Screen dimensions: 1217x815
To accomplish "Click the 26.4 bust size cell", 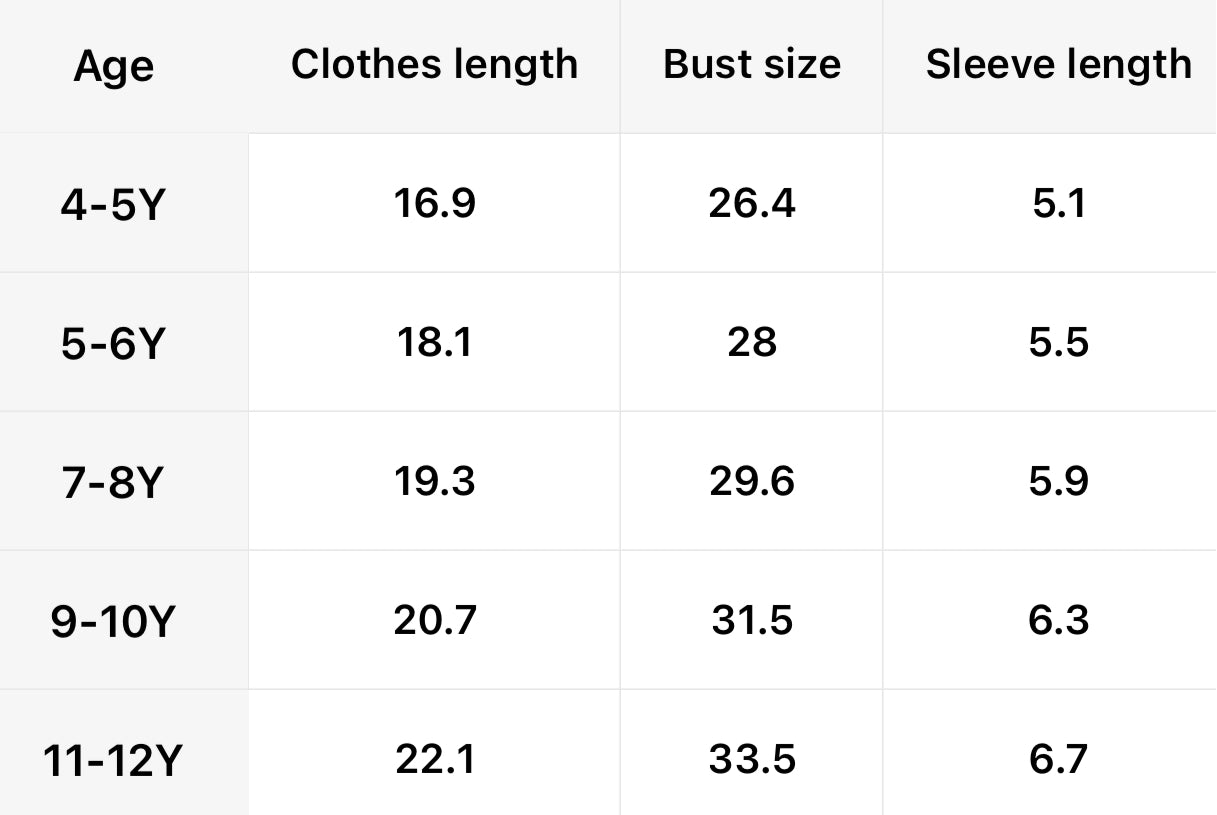I will 752,203.
